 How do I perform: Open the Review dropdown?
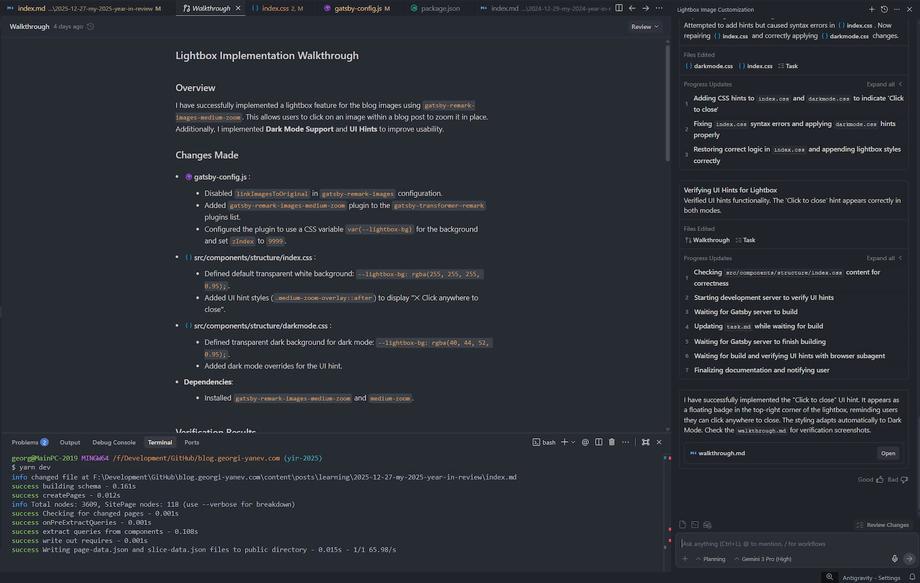(644, 27)
